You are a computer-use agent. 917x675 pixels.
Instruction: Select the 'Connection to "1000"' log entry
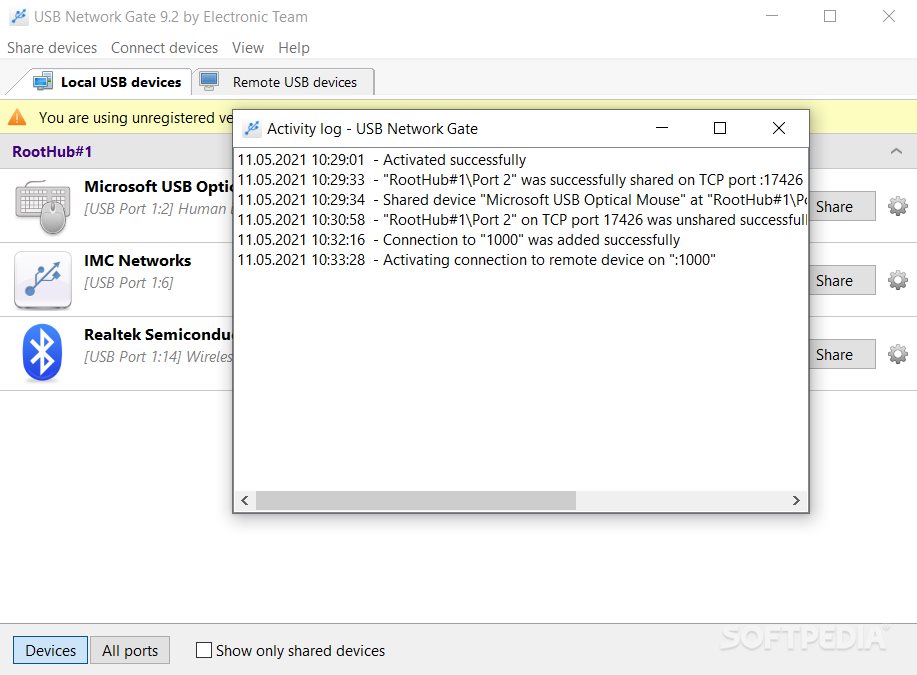(459, 239)
